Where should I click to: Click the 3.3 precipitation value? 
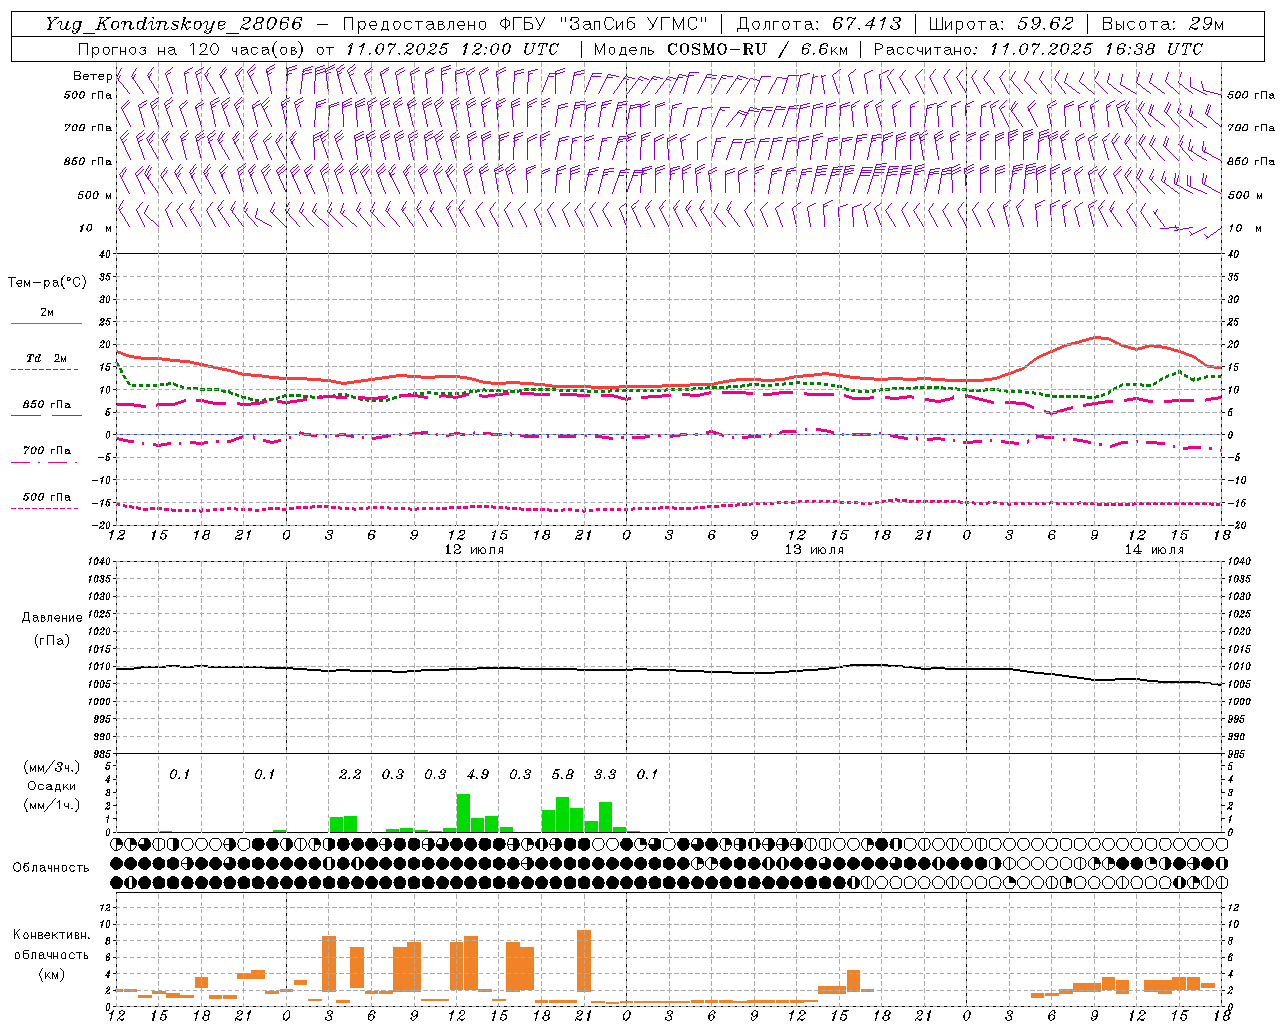point(605,774)
